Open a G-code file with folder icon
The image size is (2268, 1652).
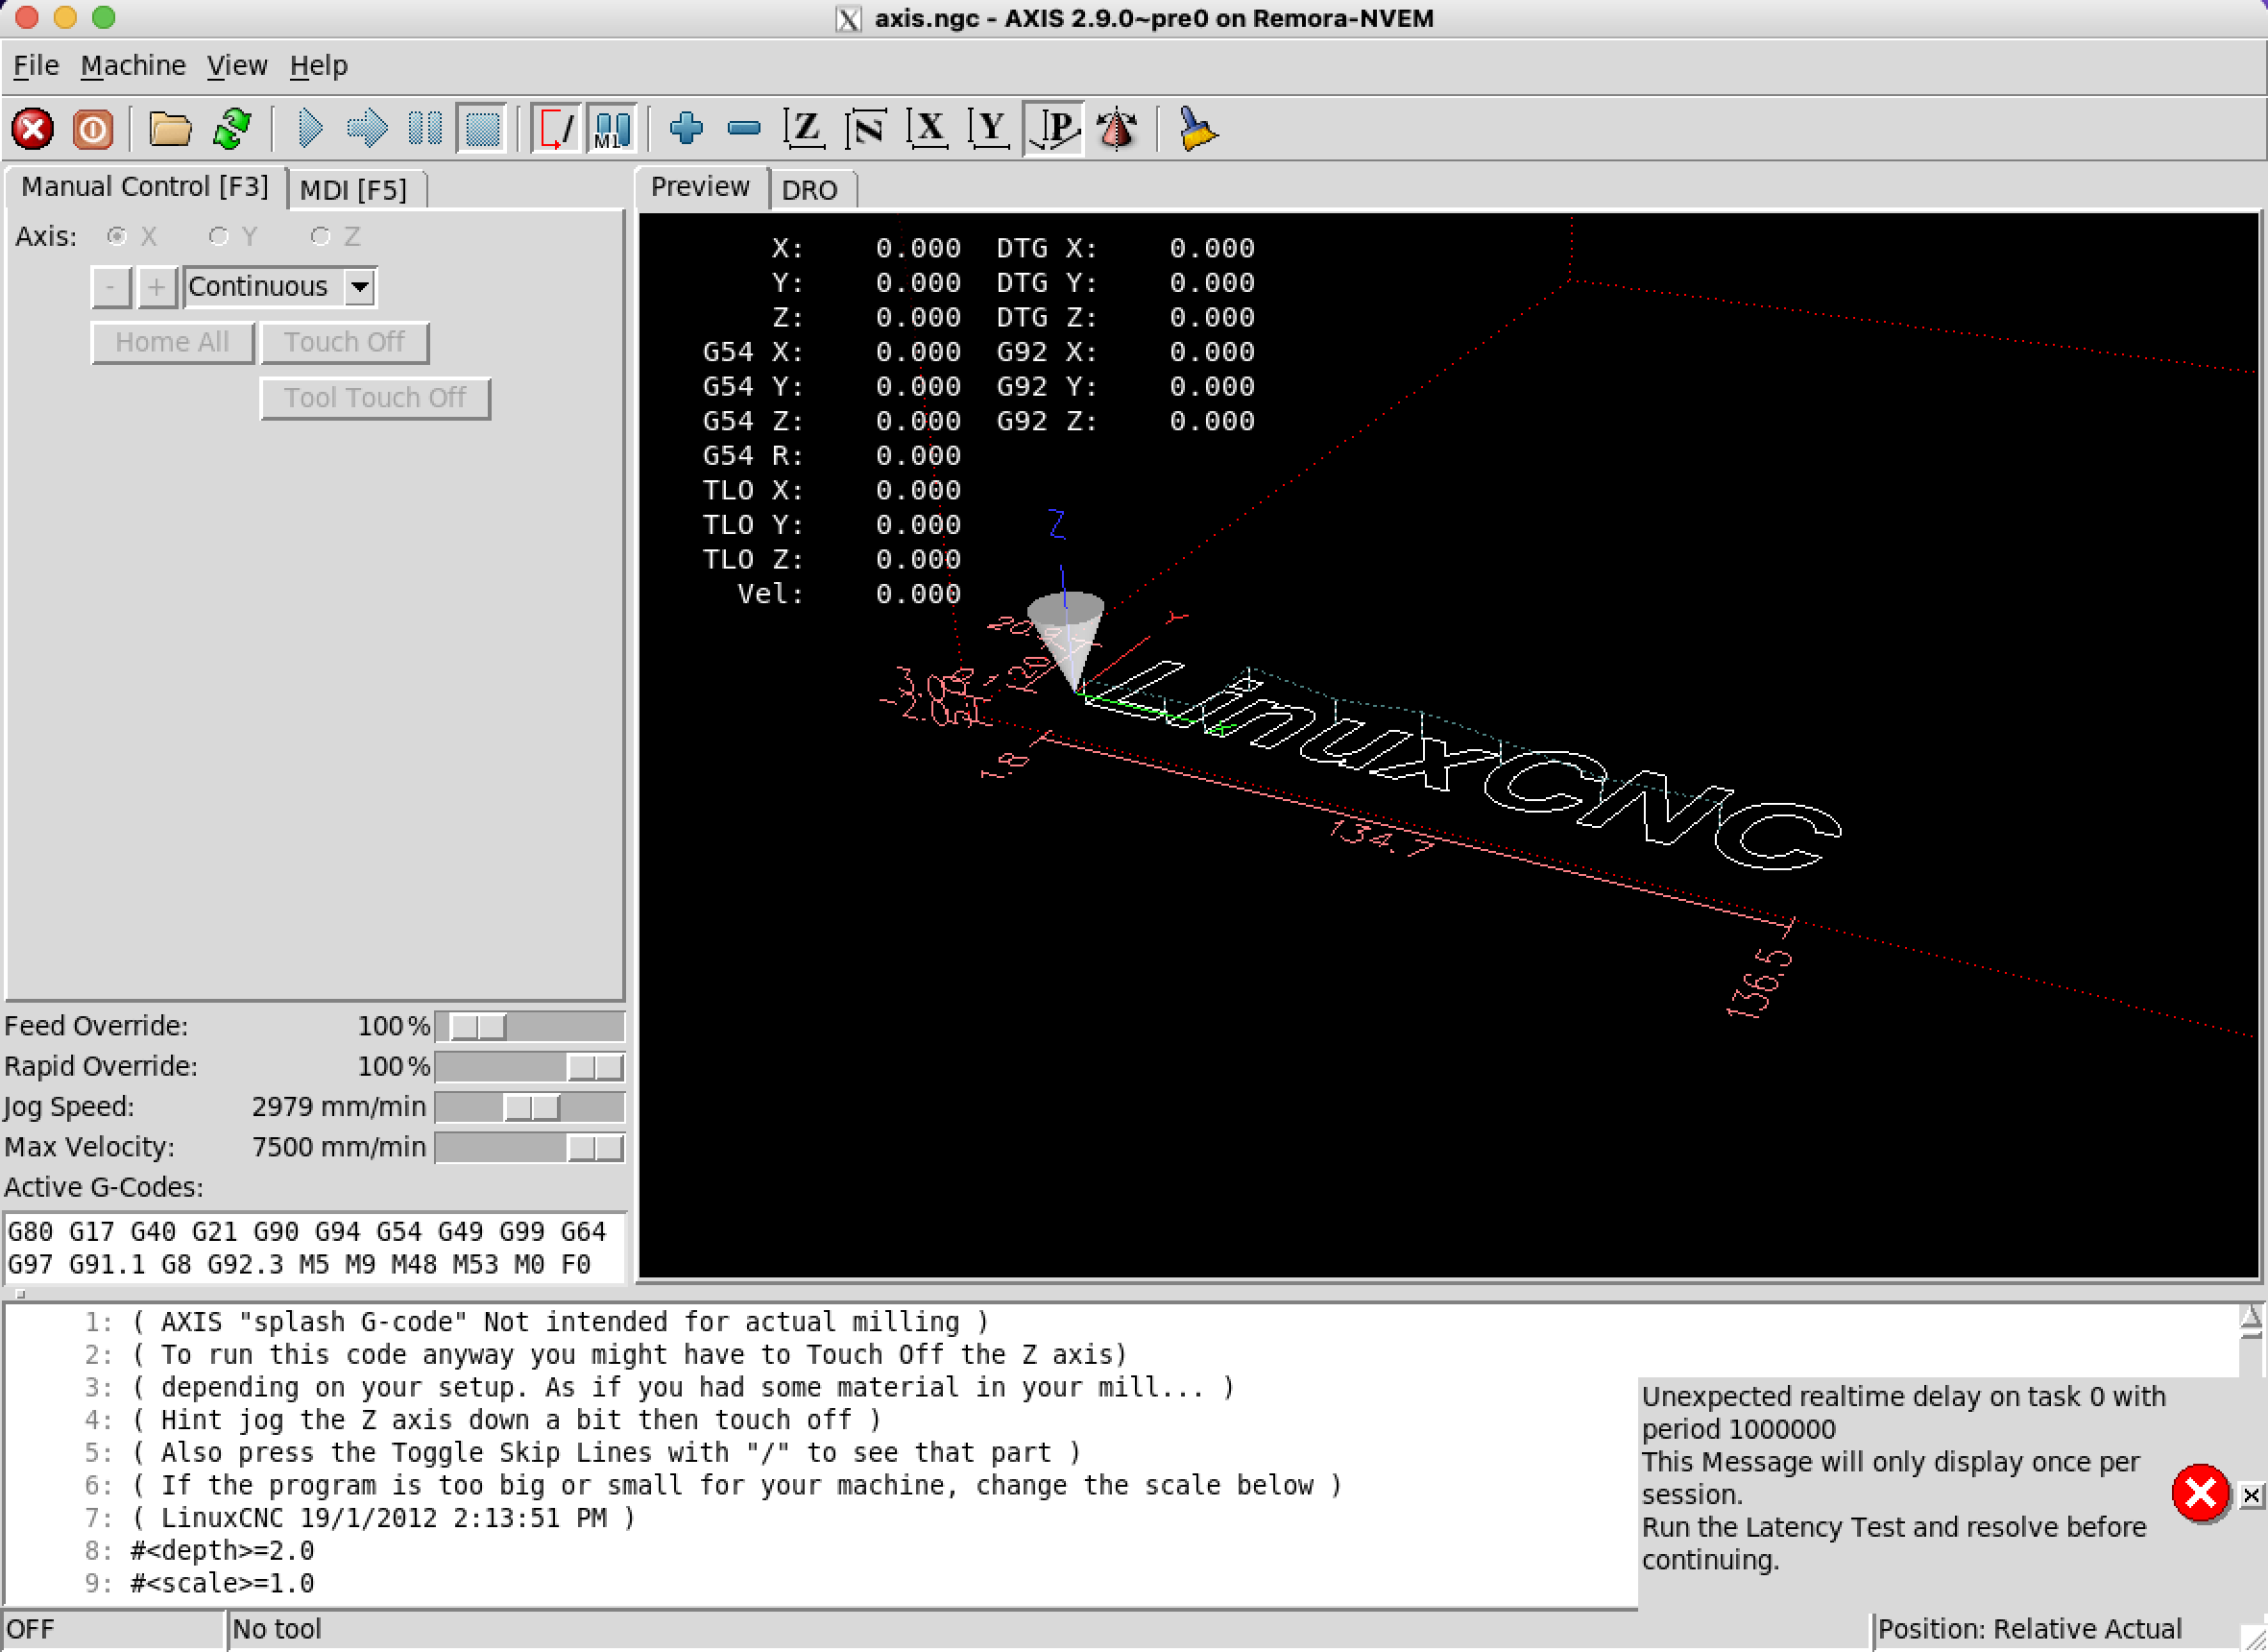point(170,129)
